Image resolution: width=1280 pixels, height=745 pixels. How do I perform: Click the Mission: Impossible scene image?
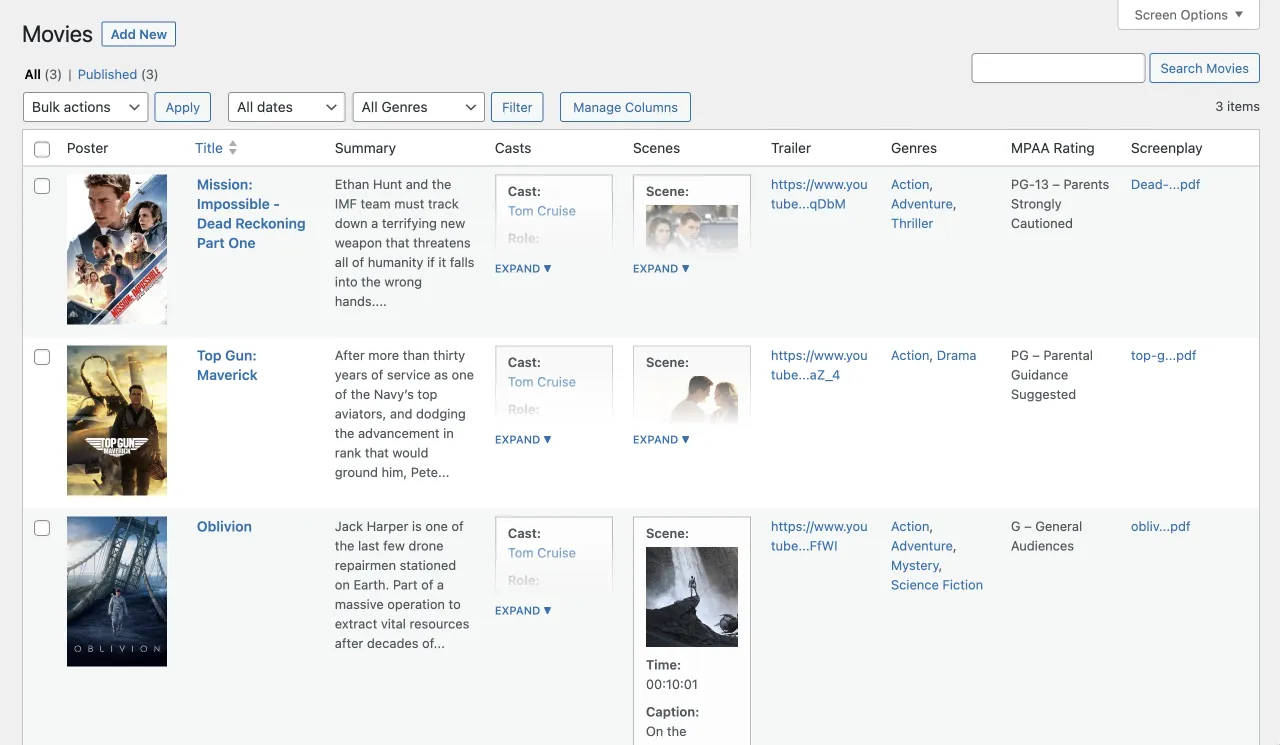click(692, 228)
